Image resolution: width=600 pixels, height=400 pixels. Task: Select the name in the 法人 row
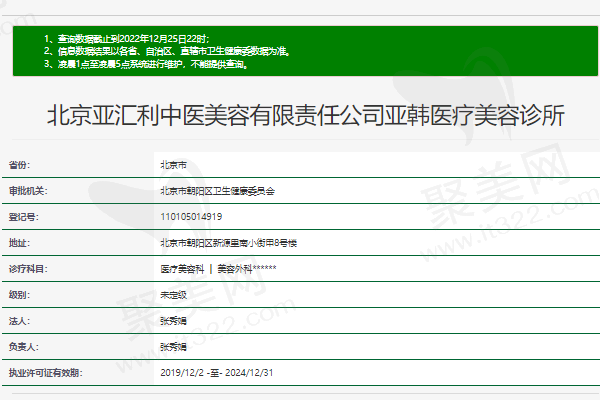[x=173, y=321]
